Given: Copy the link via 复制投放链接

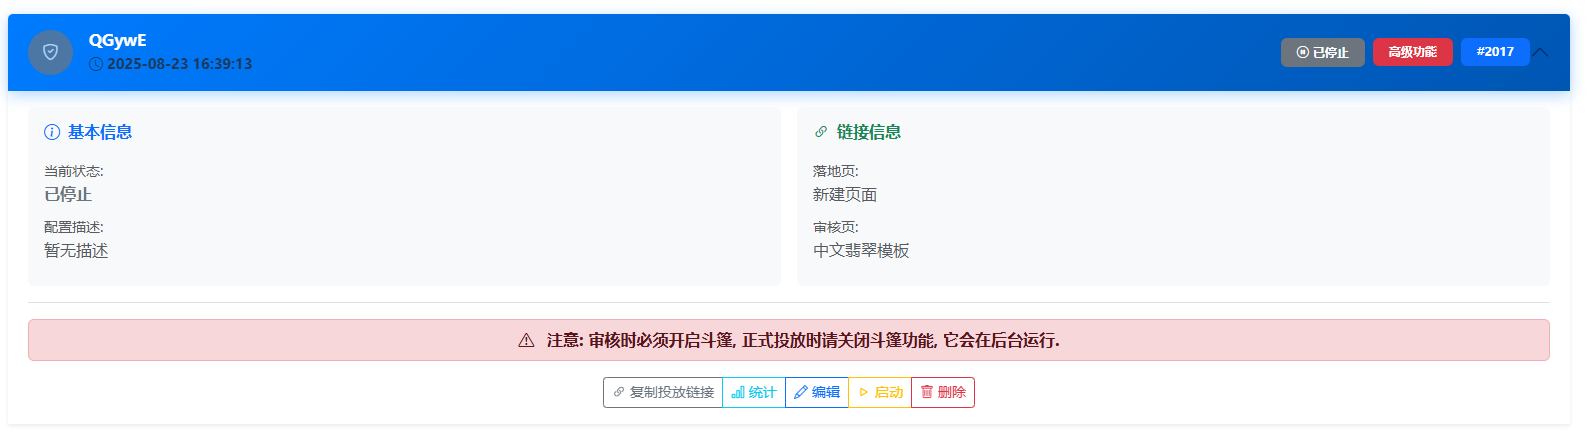Looking at the screenshot, I should click(x=663, y=392).
